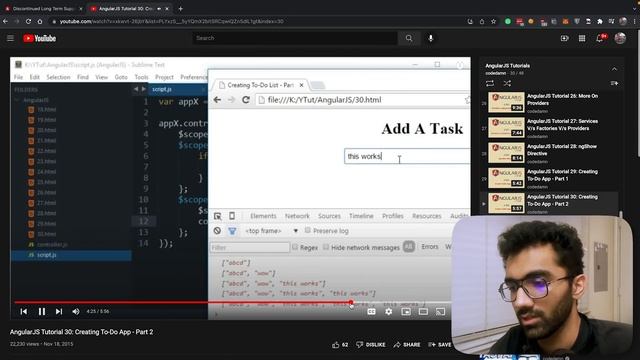Reload the 30.html page in the inner Chrome

(246, 100)
